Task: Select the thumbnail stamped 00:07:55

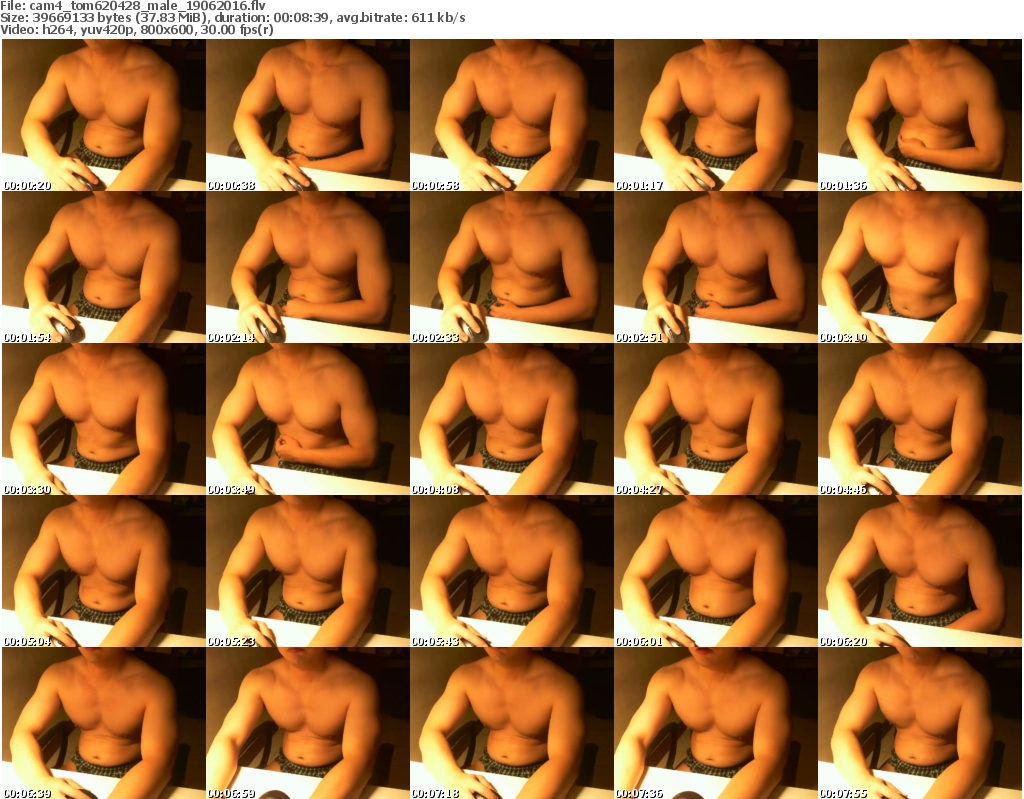Action: [920, 723]
